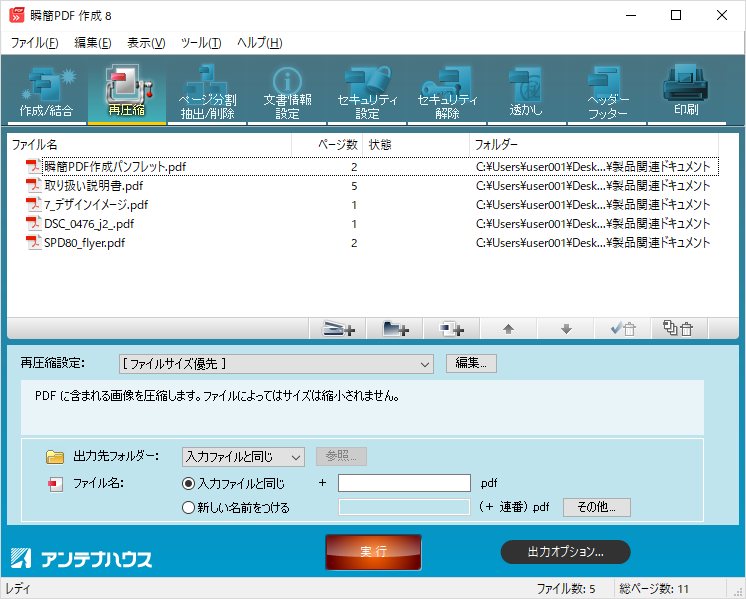Move selected file up with arrow icon
Screen dimensions: 746x599
pos(509,329)
